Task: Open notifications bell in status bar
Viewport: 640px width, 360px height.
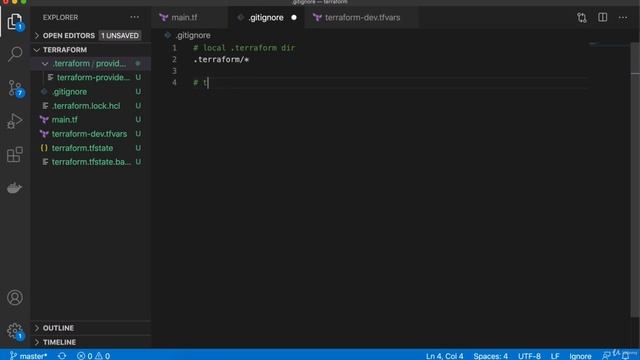Action: 625,356
